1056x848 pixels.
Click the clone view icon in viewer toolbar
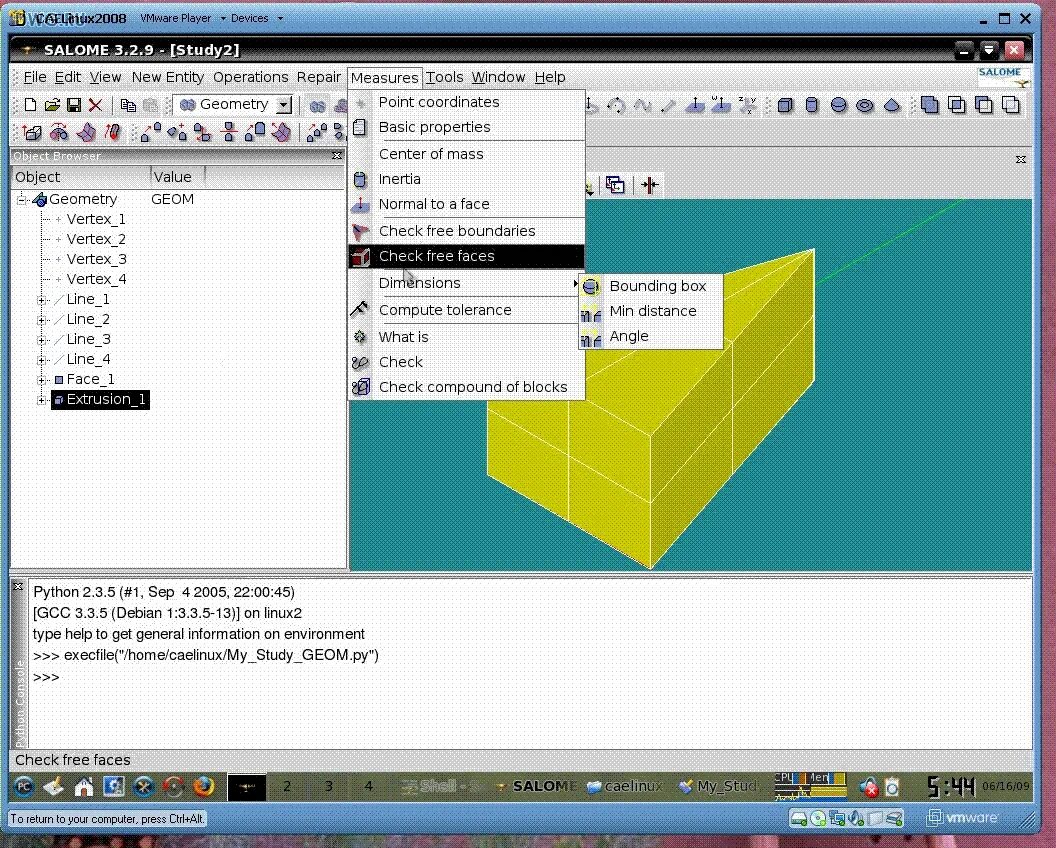[x=615, y=185]
